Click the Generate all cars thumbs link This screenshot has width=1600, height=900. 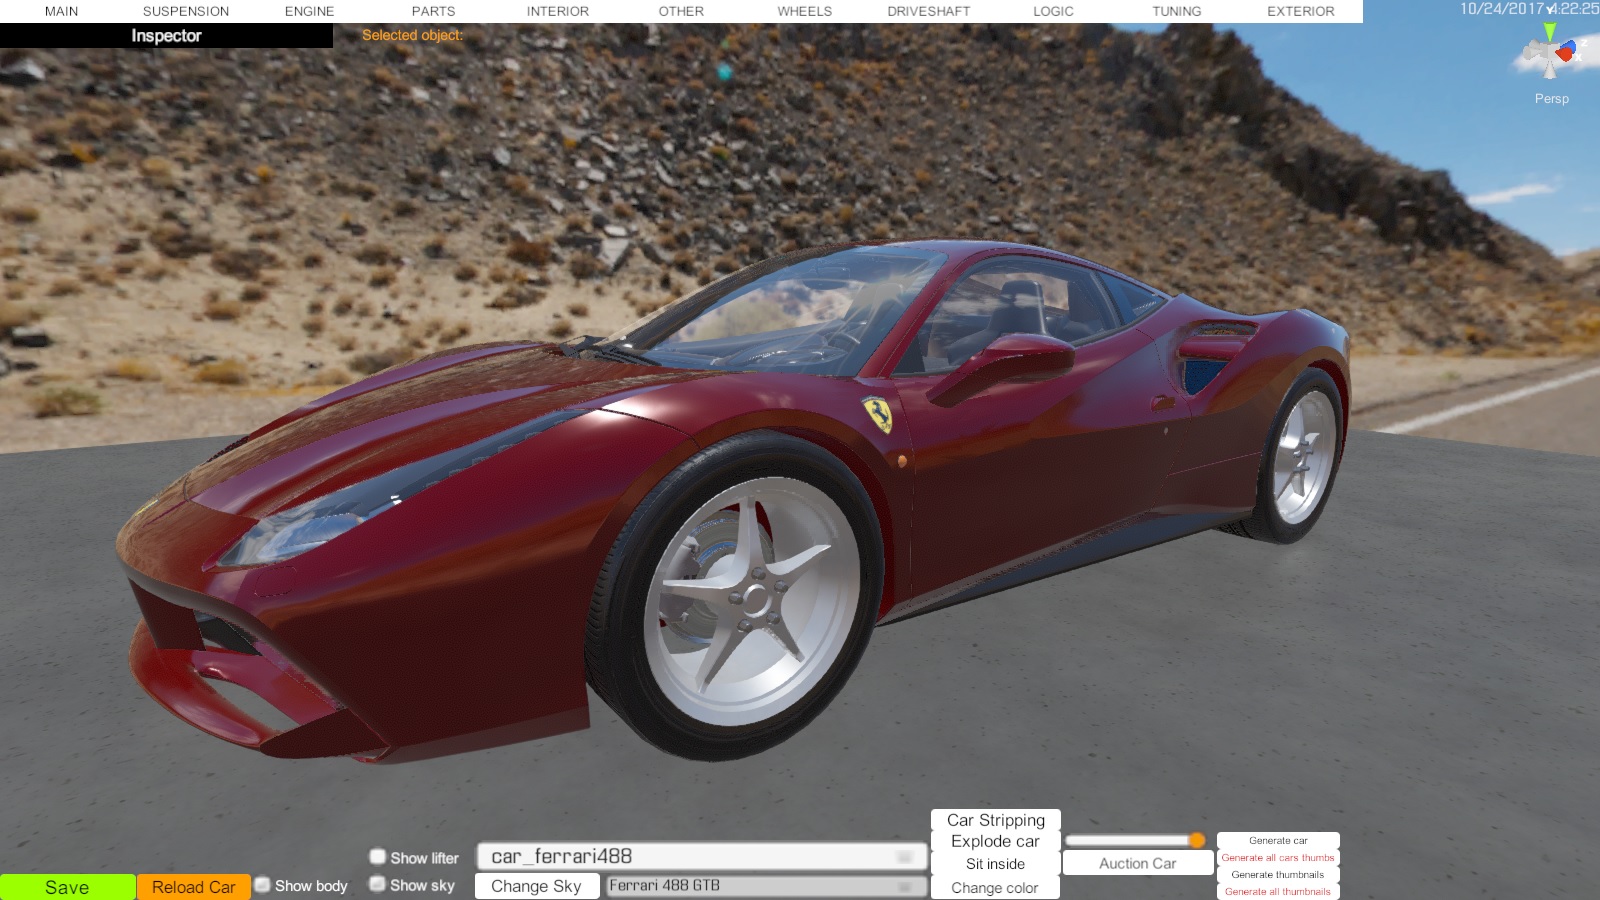1277,858
